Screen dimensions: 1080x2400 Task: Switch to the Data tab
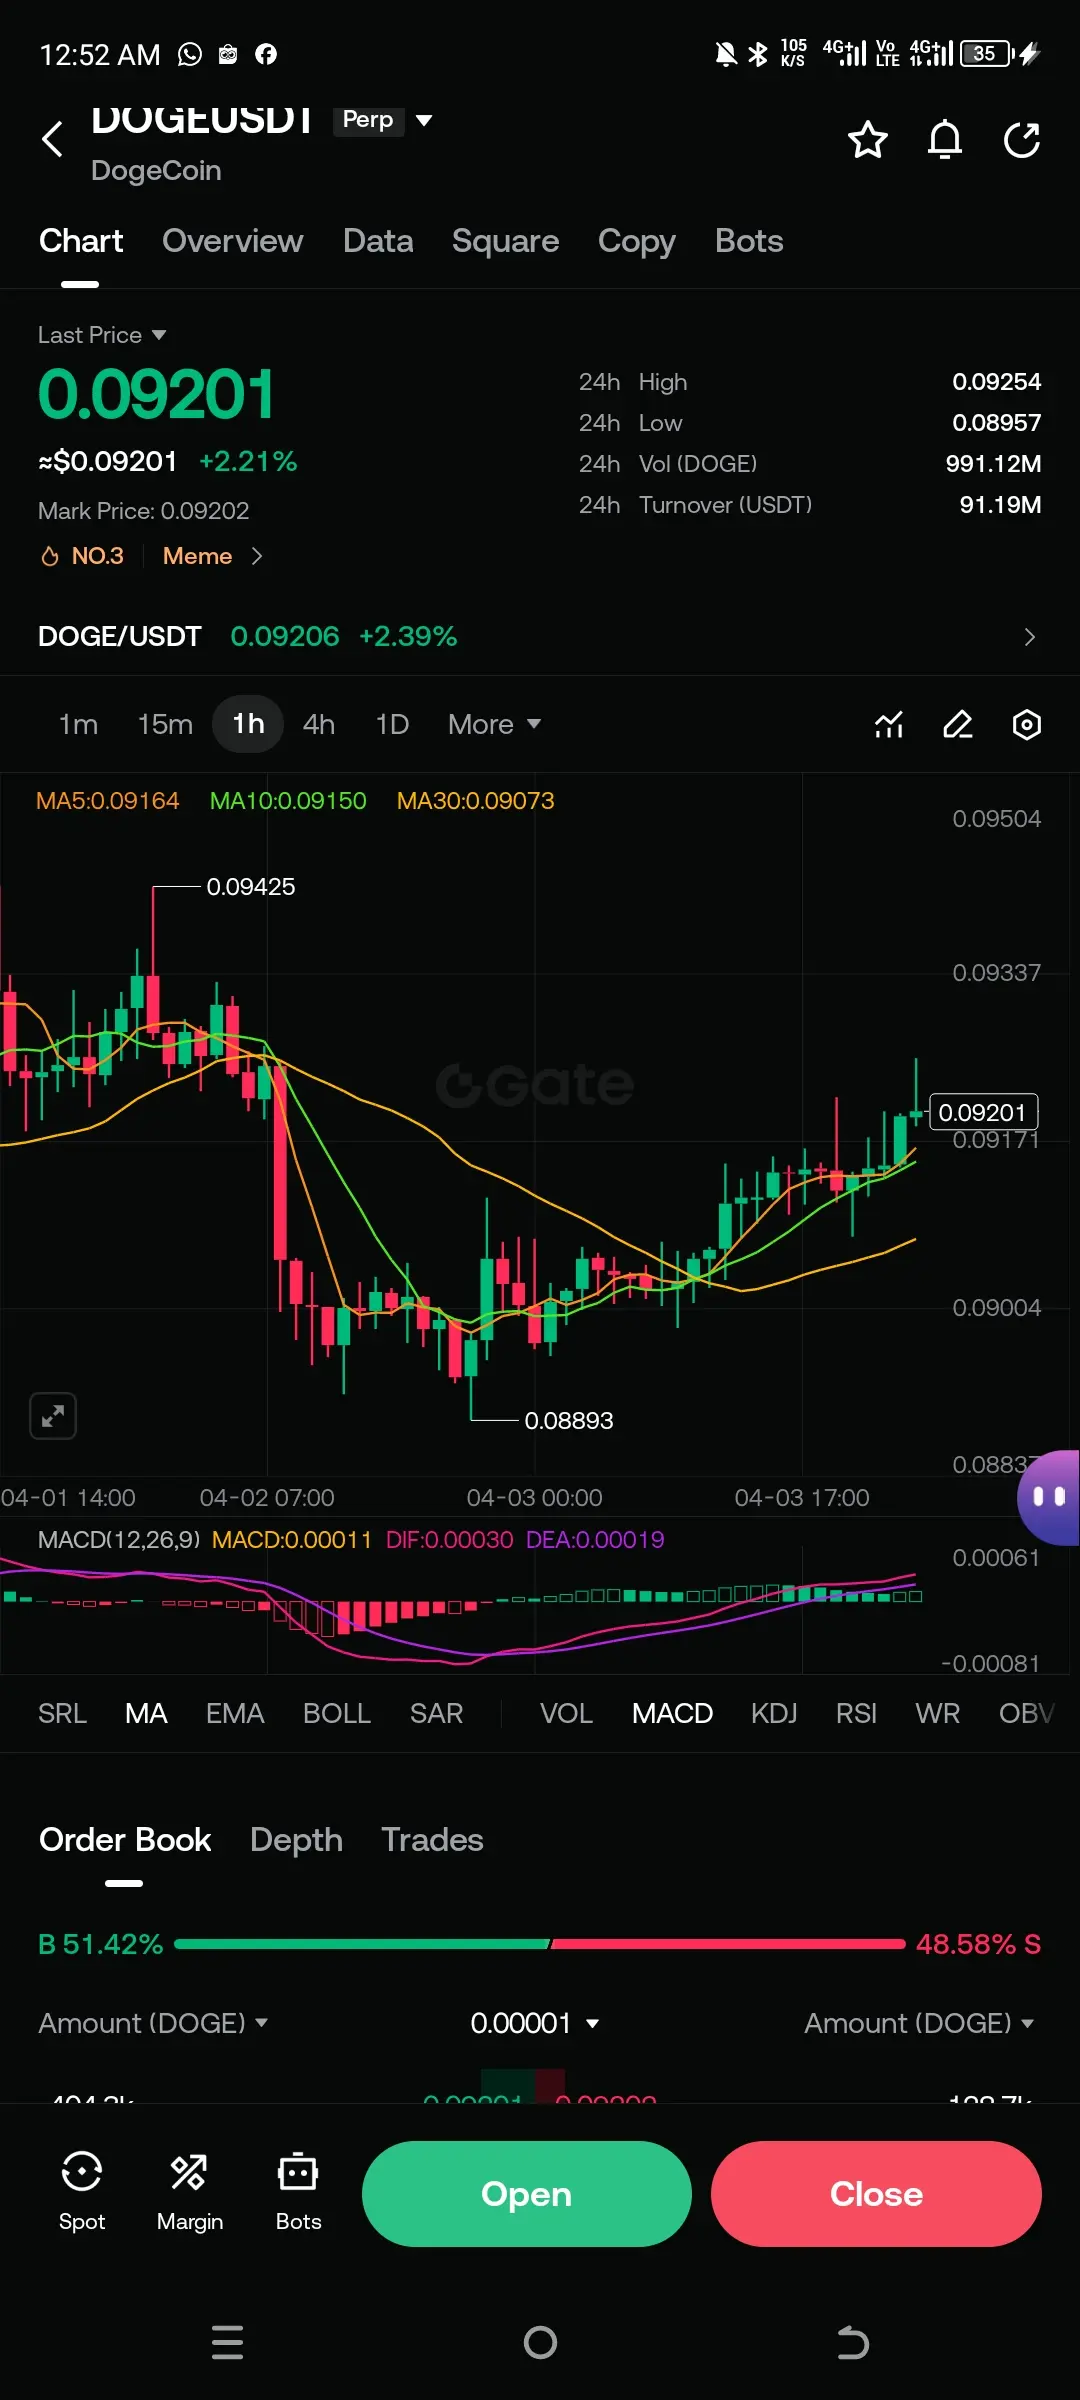click(x=378, y=241)
